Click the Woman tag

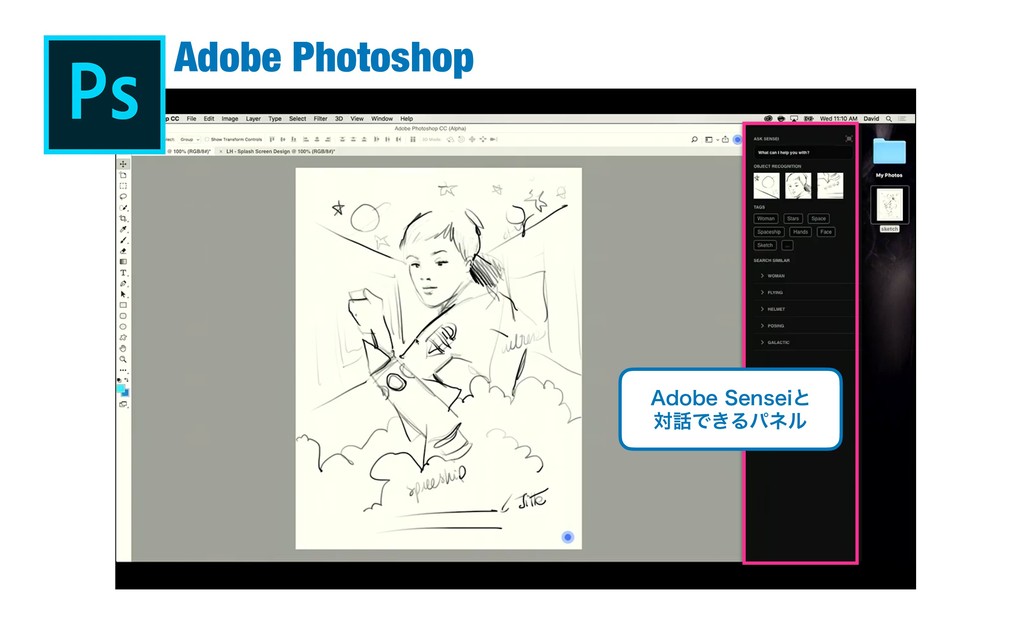click(765, 219)
